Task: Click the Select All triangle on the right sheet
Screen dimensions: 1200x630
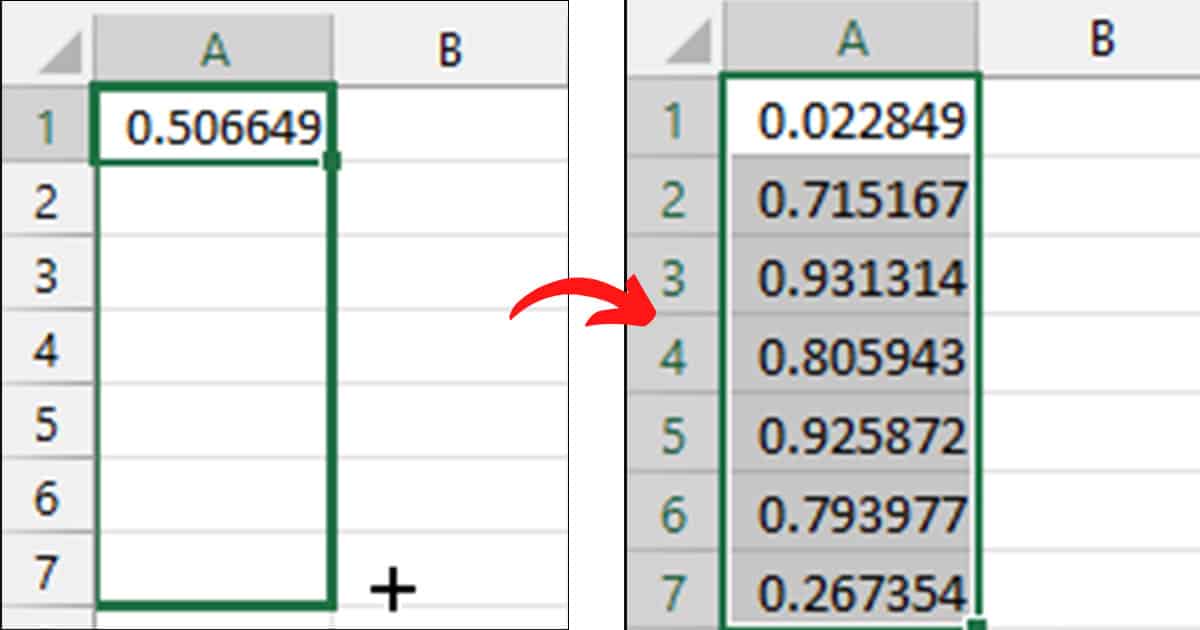Action: [690, 45]
